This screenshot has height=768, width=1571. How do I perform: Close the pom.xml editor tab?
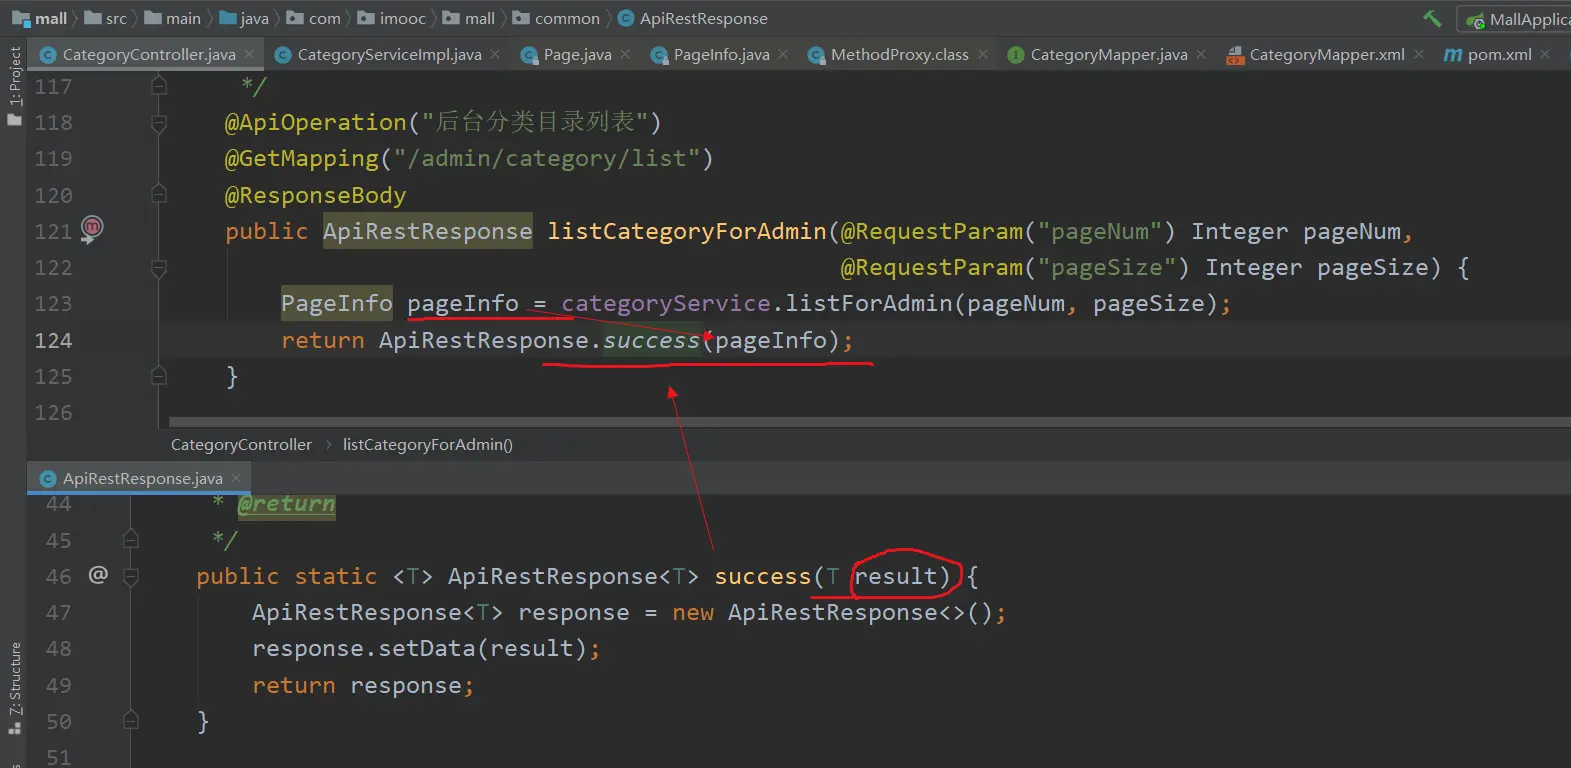(1545, 54)
